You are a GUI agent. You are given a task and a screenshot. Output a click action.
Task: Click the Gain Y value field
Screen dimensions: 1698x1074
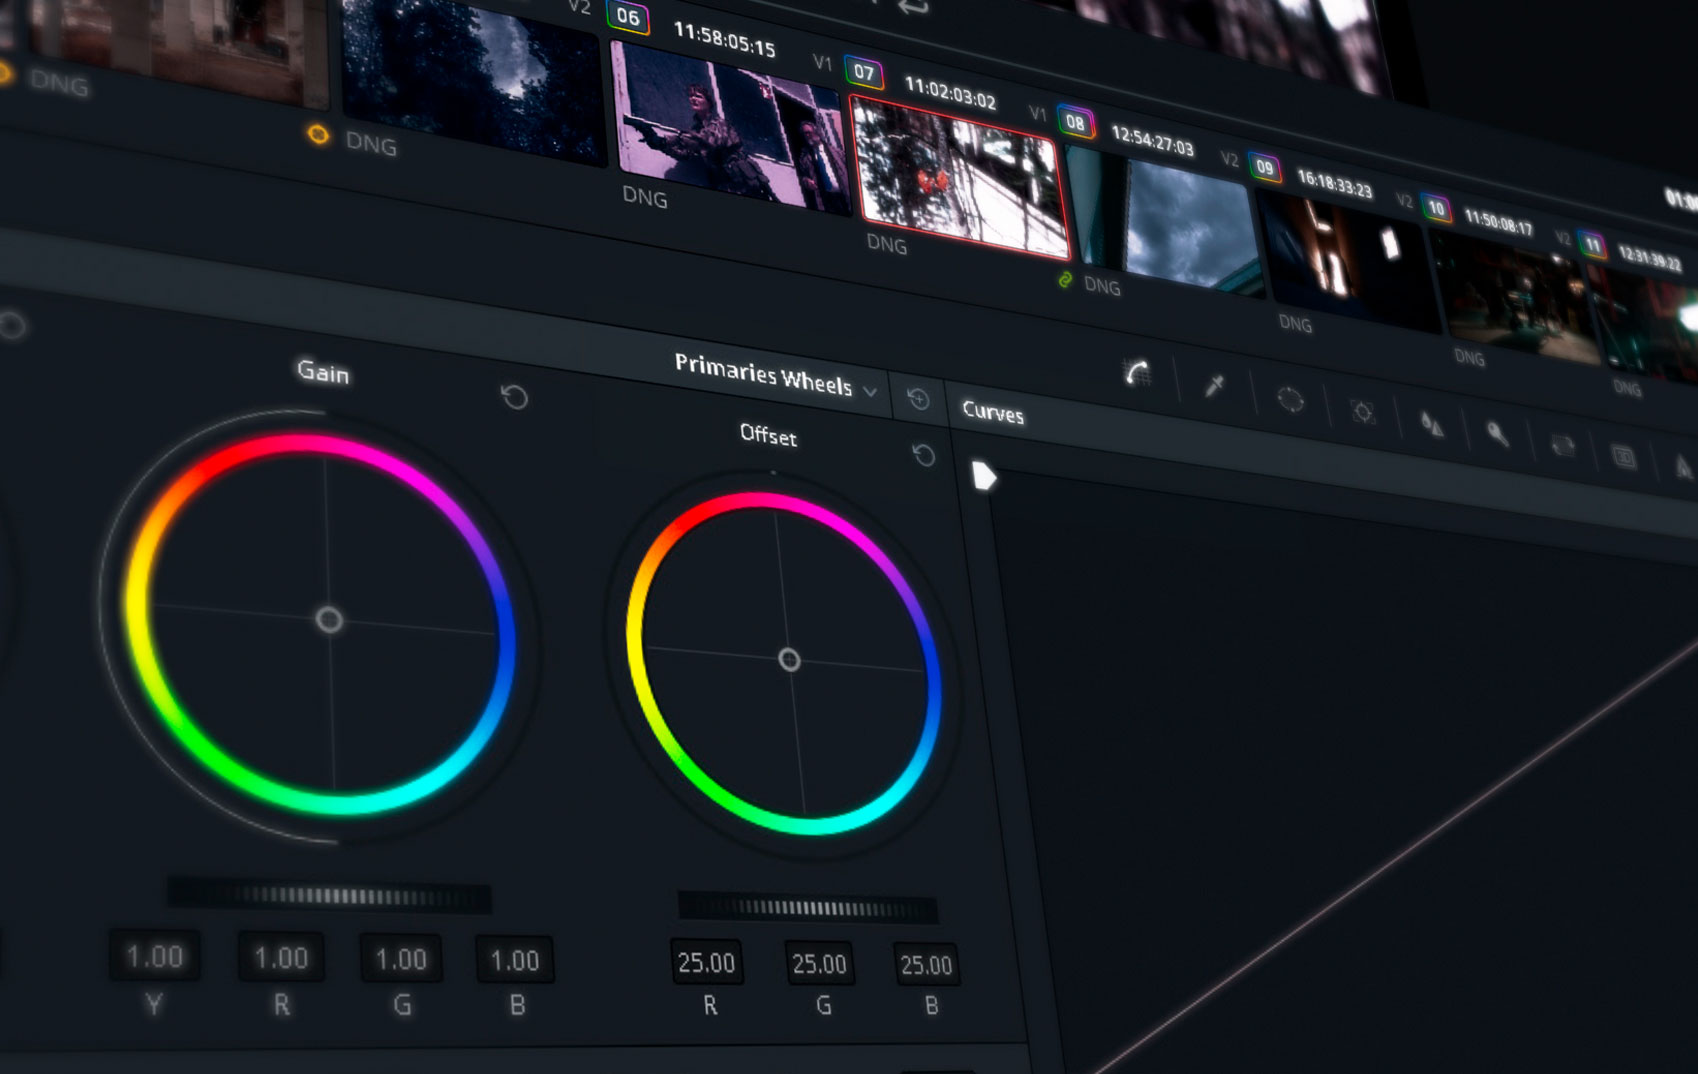154,956
